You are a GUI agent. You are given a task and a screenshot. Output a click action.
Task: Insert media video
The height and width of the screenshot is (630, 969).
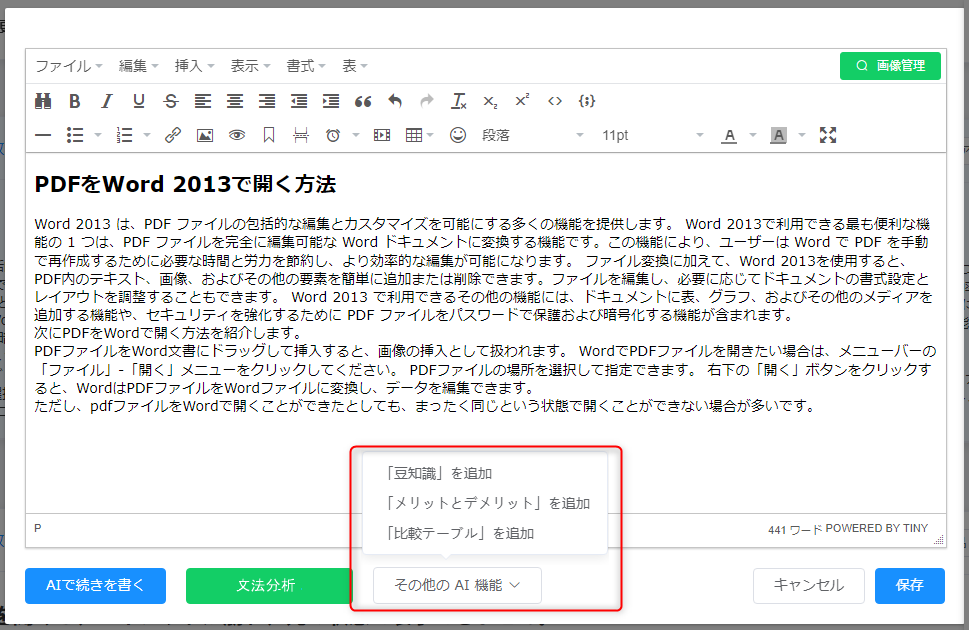click(x=382, y=135)
